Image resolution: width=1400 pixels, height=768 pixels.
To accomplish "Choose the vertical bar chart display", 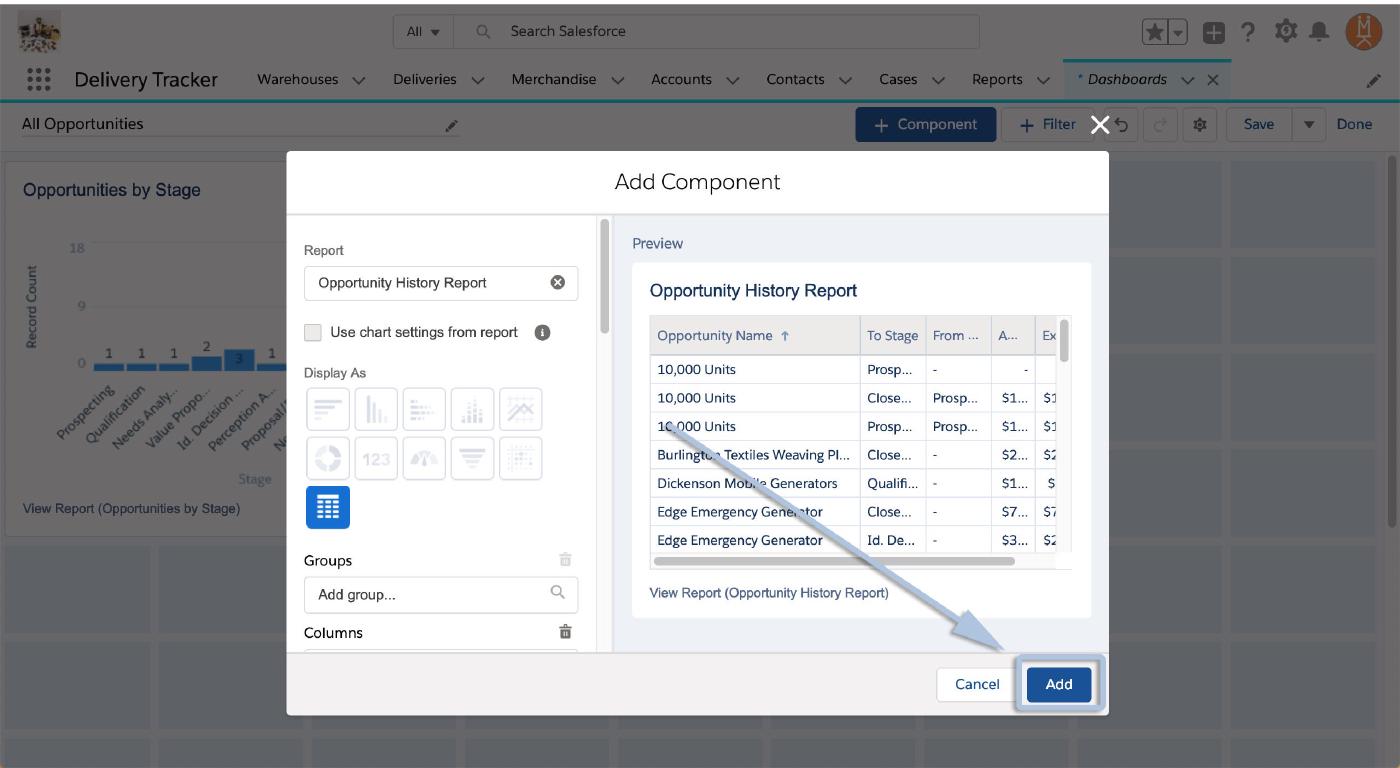I will 376,410.
